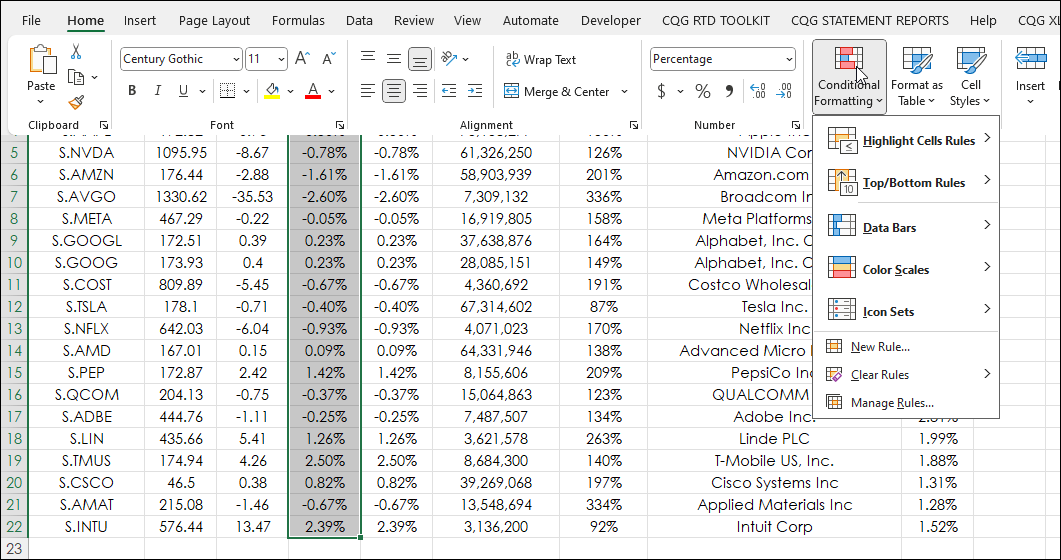Apply the Percent Style icon
The width and height of the screenshot is (1061, 560).
[703, 91]
